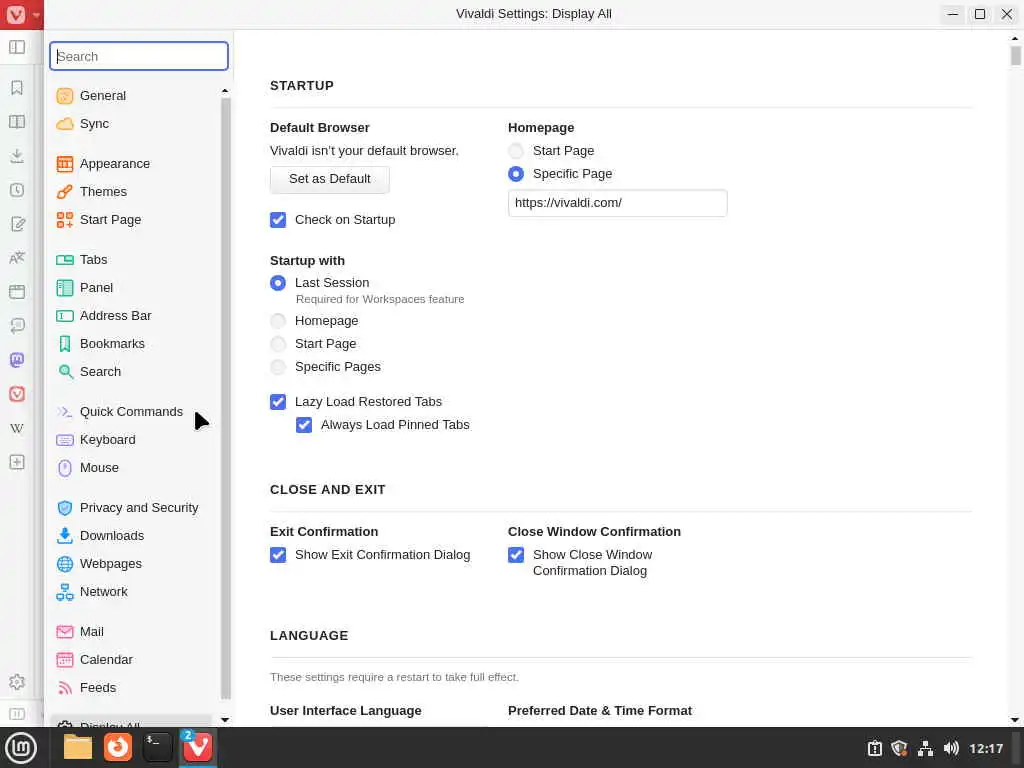Toggle Lazy Load Restored Tabs checkbox
Image resolution: width=1024 pixels, height=768 pixels.
[278, 402]
